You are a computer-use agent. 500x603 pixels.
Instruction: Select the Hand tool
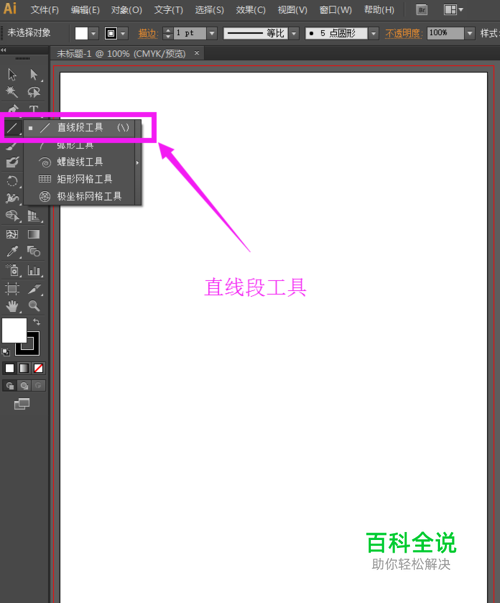pyautogui.click(x=12, y=306)
